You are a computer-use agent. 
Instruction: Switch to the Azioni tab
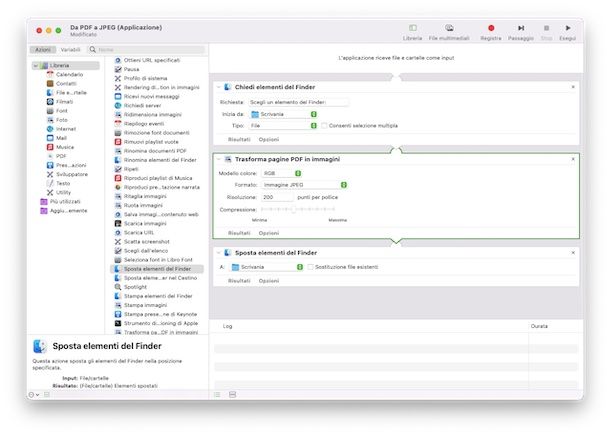tap(43, 50)
